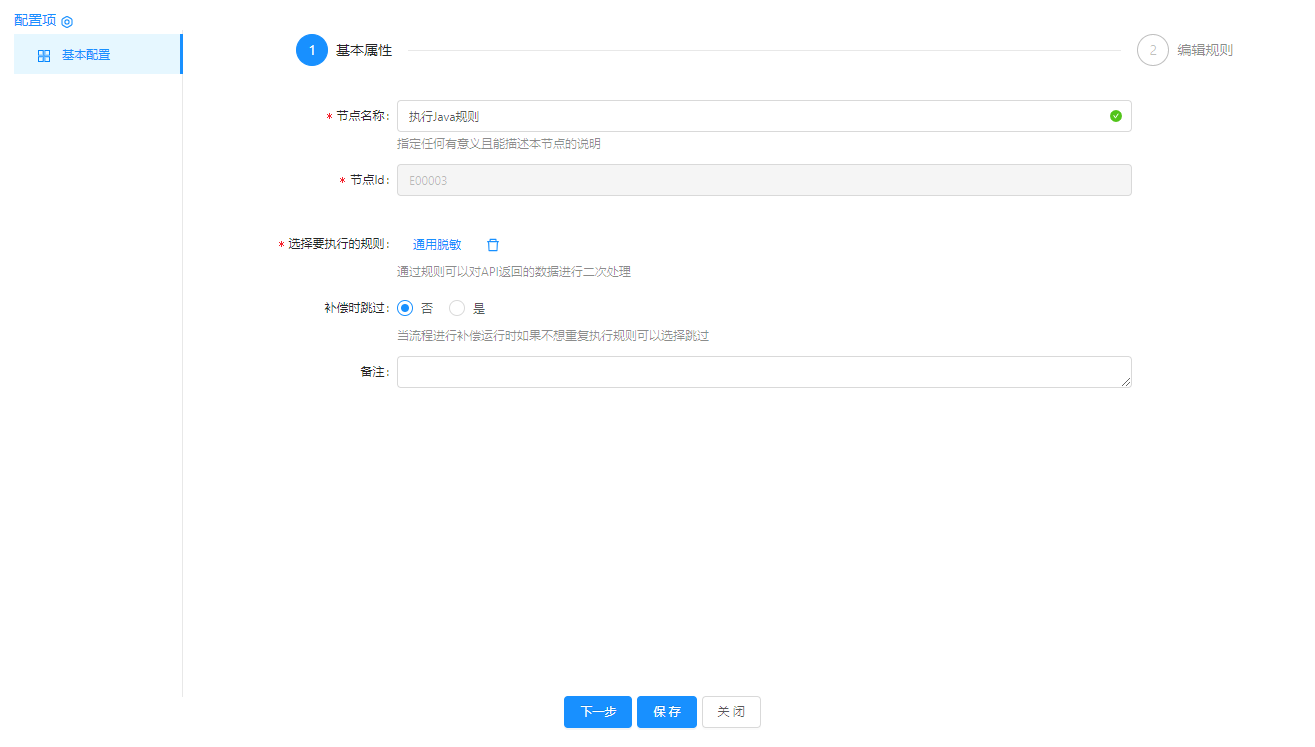Image resolution: width=1315 pixels, height=747 pixels.
Task: Select the 基本配置 sidebar item
Action: coord(97,55)
